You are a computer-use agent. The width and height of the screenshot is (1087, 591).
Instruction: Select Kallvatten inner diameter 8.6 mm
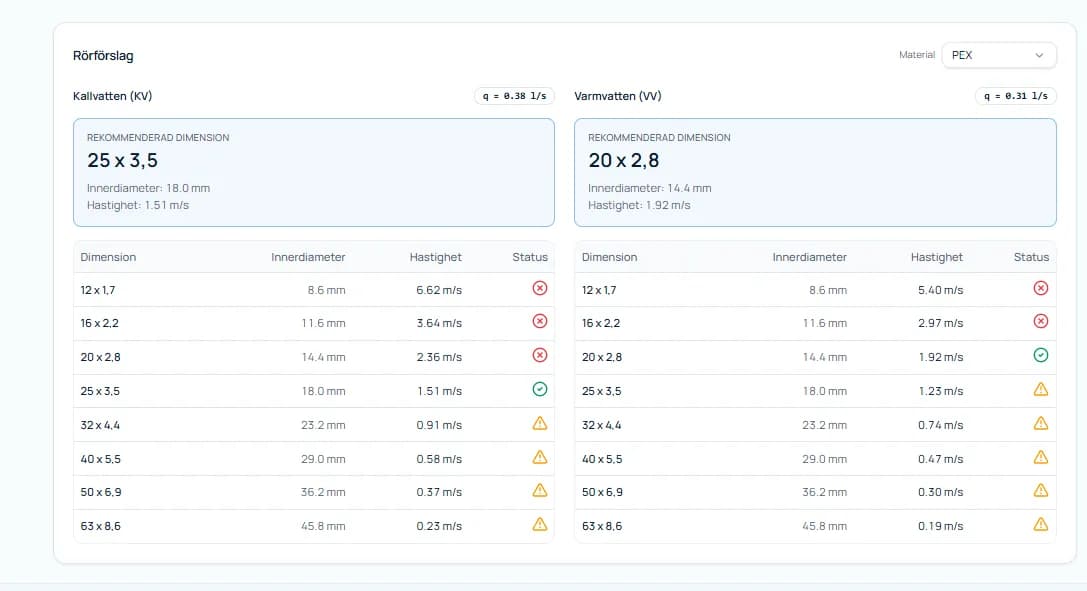(327, 290)
